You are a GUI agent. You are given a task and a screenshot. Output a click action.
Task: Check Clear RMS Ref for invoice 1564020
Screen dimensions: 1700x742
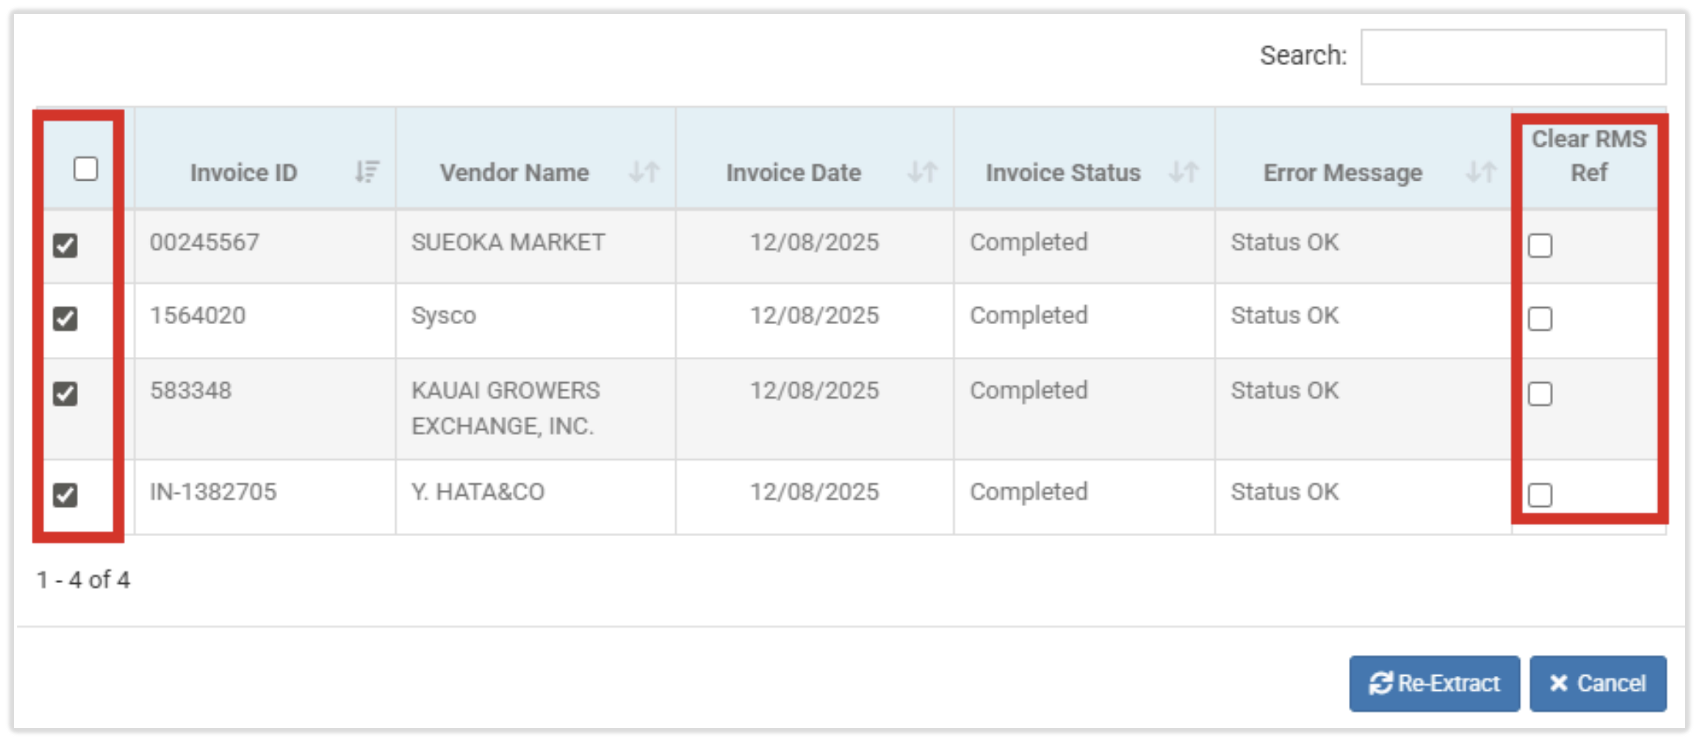pyautogui.click(x=1540, y=319)
